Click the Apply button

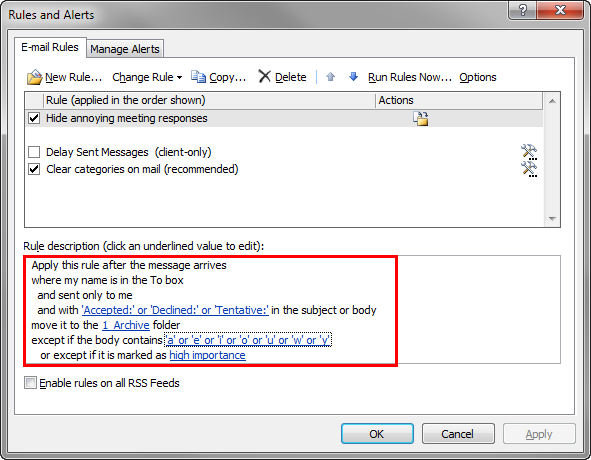coord(539,434)
